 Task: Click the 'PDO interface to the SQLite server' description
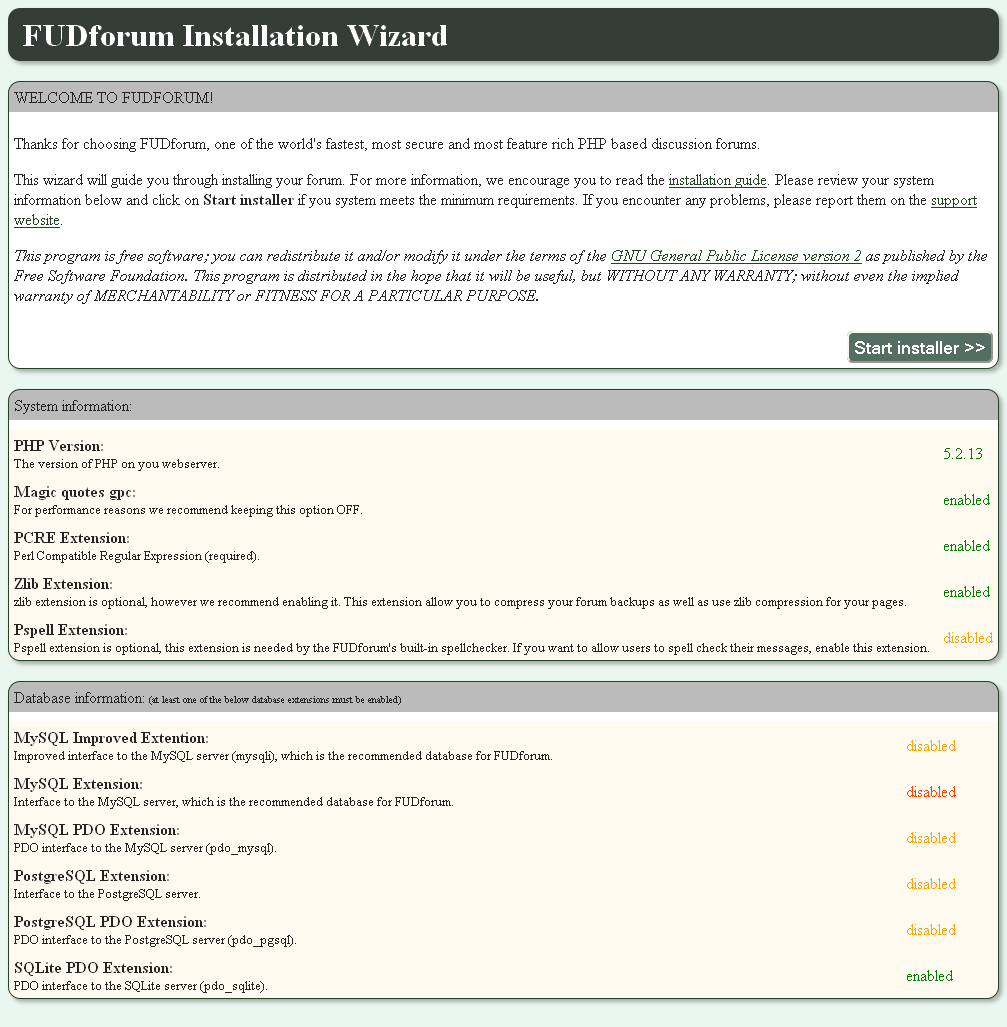coord(140,986)
